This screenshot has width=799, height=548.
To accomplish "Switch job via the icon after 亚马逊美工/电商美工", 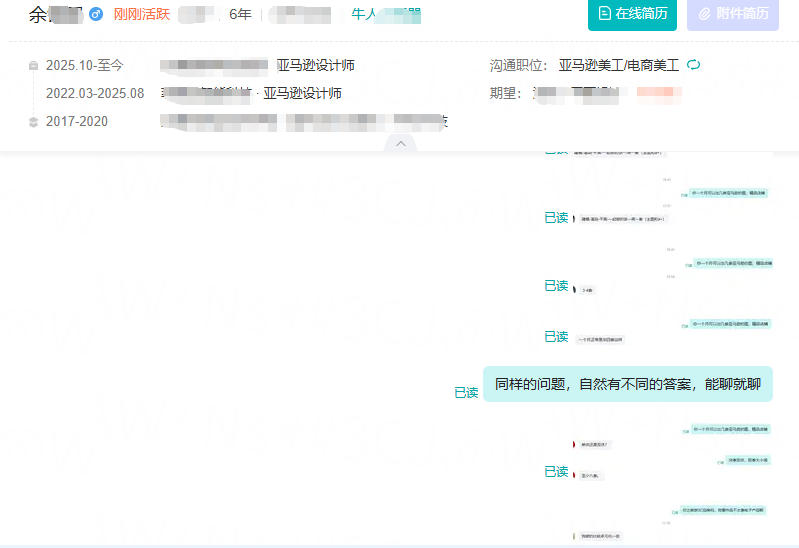I will 693,65.
